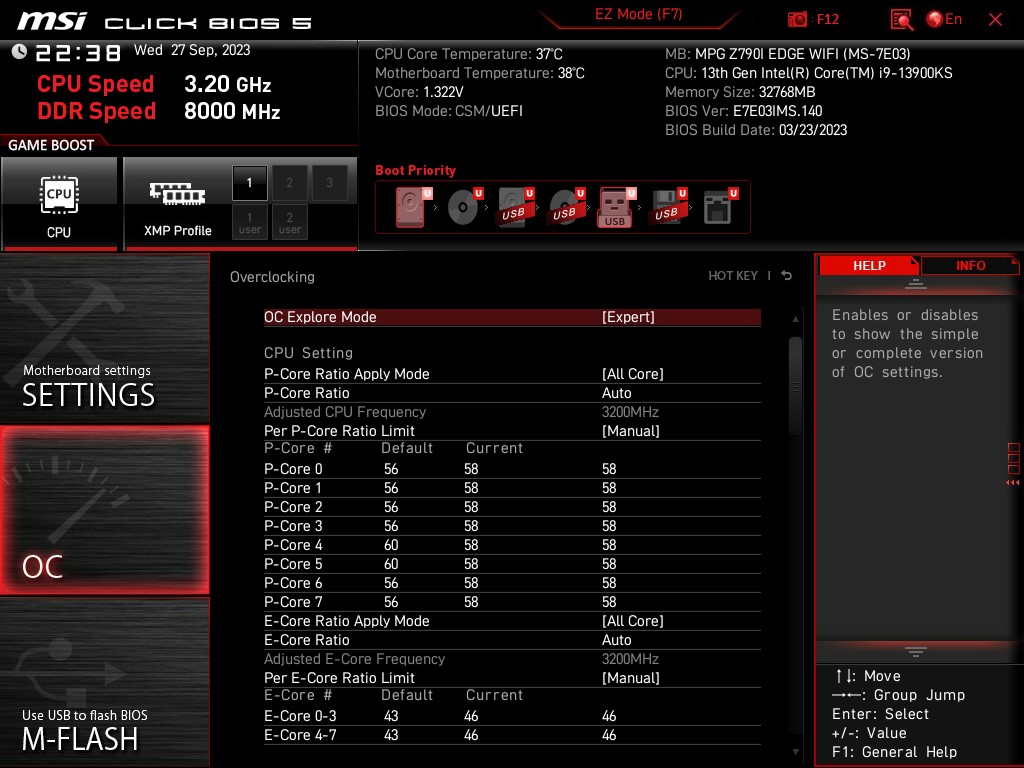Edit E-Core 4-7 ratio value 46
This screenshot has height=768, width=1024.
pyautogui.click(x=609, y=735)
